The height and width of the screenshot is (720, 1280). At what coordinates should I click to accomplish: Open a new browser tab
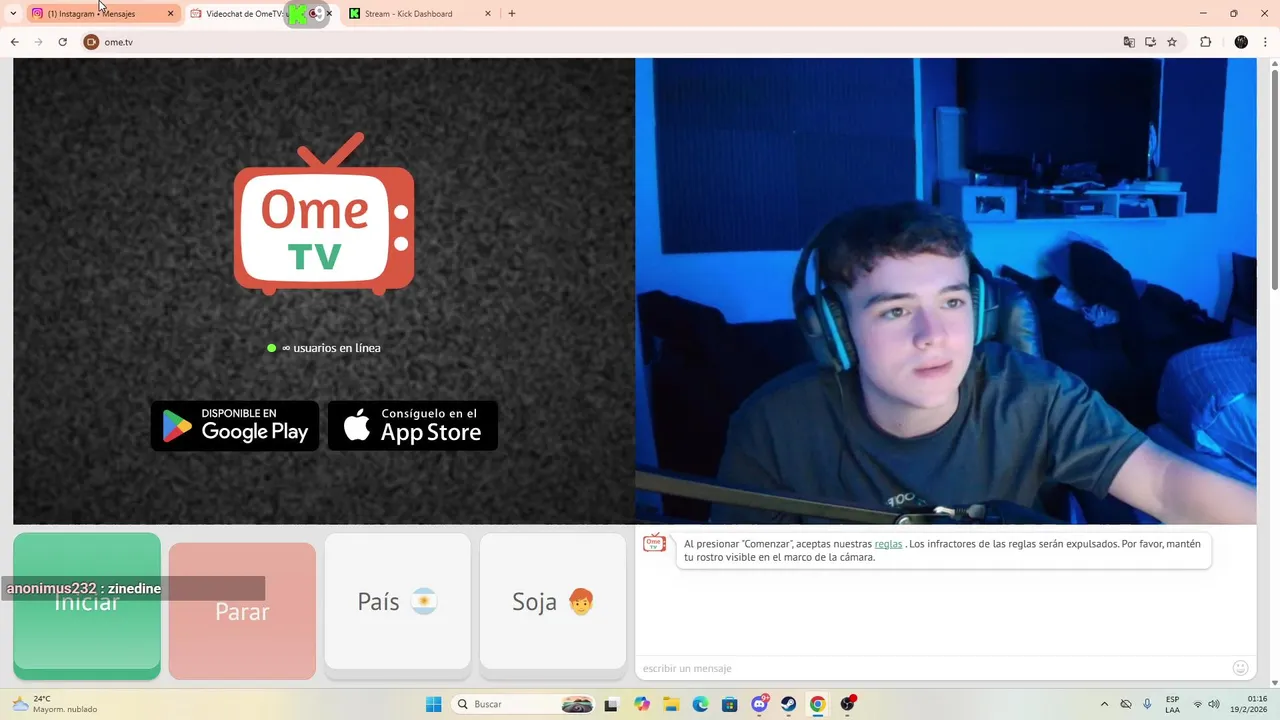(512, 14)
